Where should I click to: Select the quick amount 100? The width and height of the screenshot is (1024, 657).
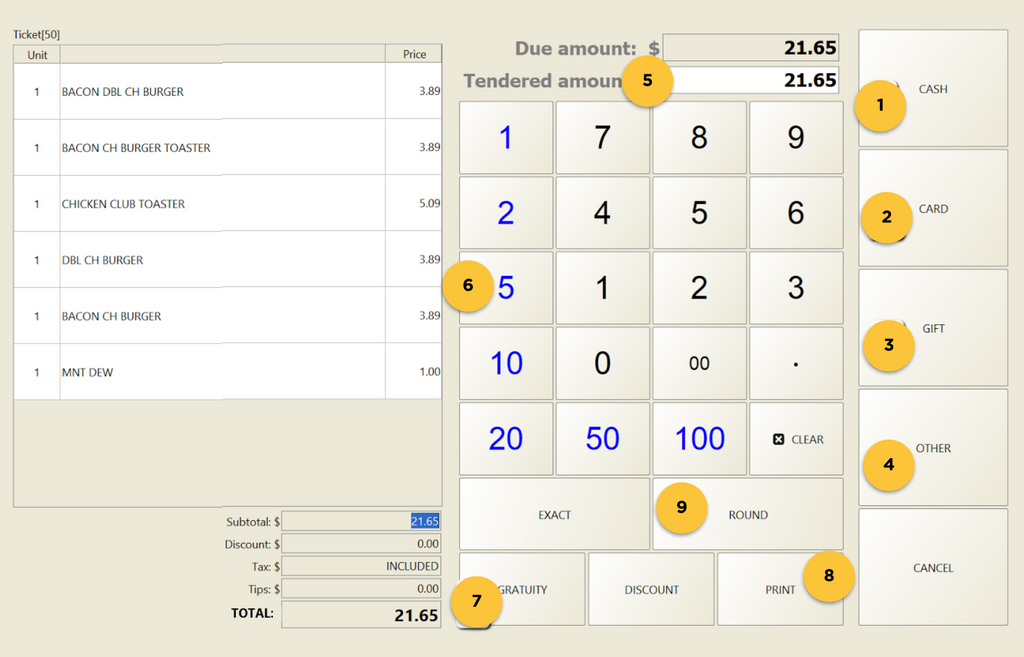(x=699, y=438)
